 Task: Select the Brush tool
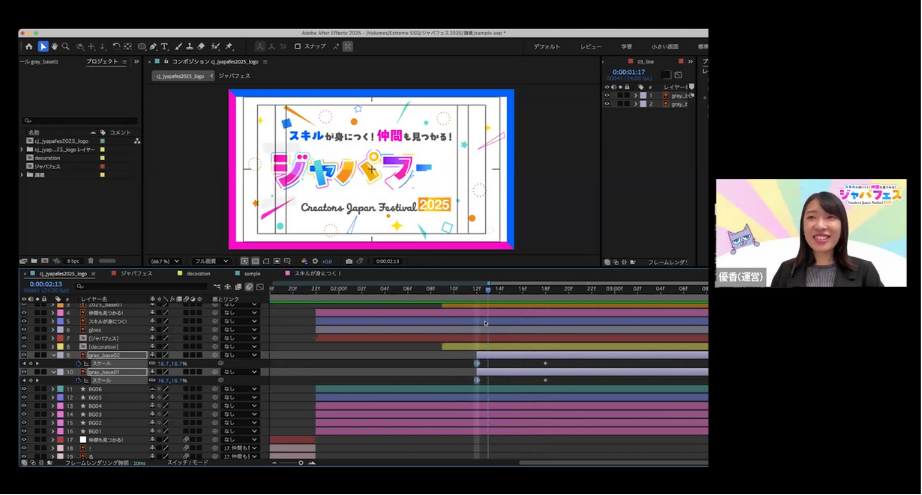179,46
